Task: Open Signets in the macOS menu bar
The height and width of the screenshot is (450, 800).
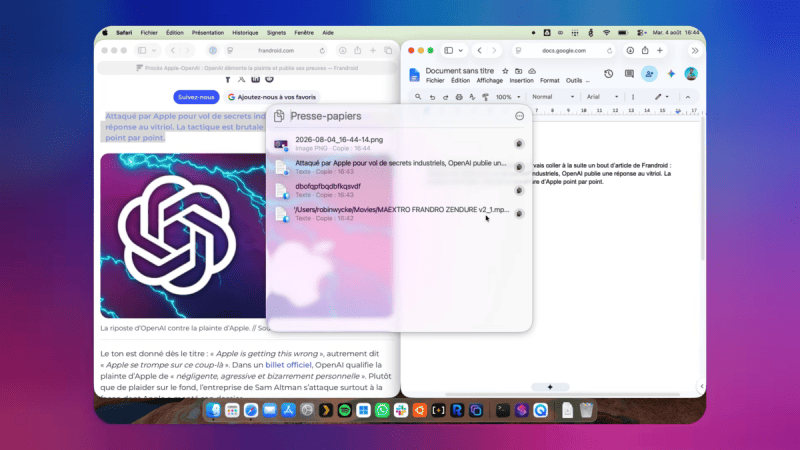Action: coord(276,33)
